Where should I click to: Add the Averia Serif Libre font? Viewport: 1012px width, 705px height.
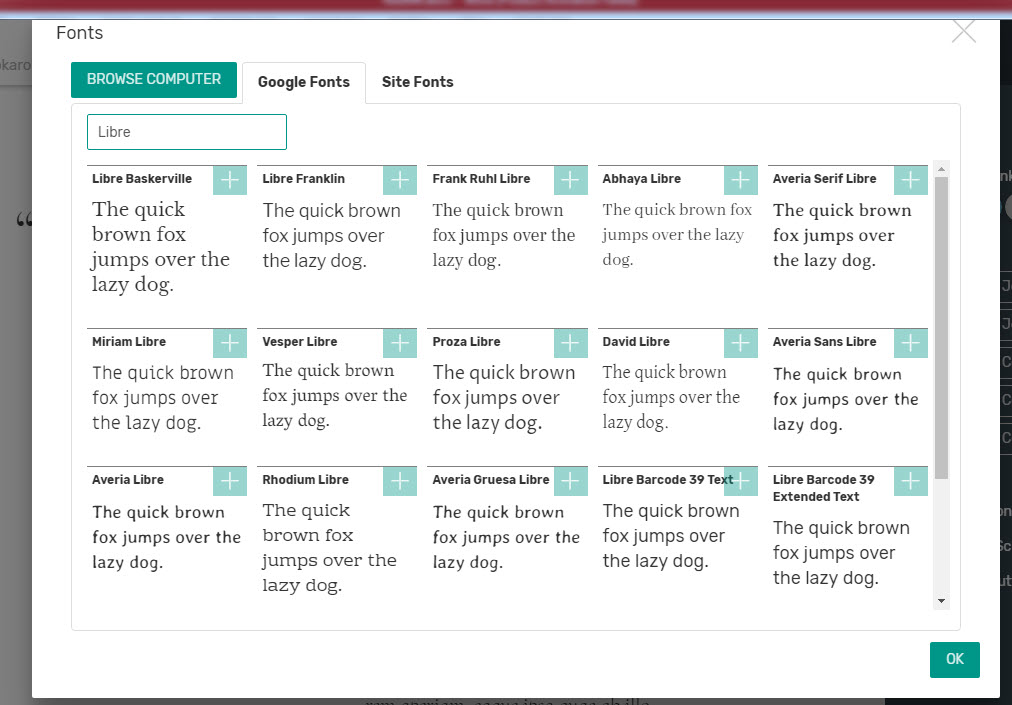pos(910,180)
